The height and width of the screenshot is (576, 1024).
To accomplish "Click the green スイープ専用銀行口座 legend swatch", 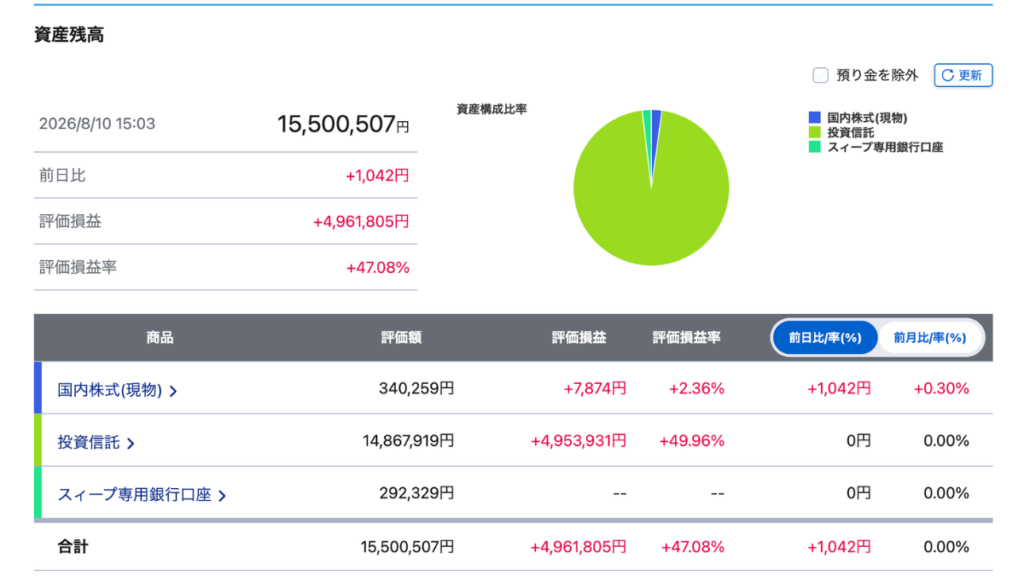I will click(814, 147).
